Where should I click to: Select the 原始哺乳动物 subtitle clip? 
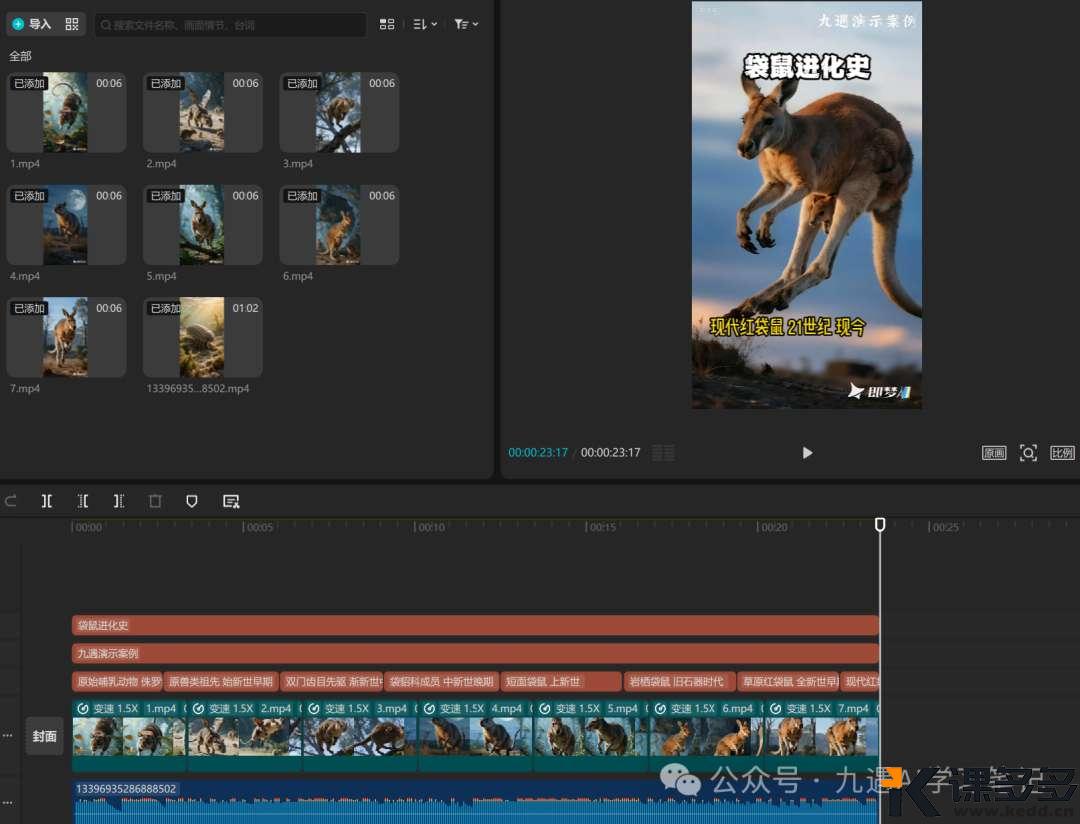[x=117, y=681]
